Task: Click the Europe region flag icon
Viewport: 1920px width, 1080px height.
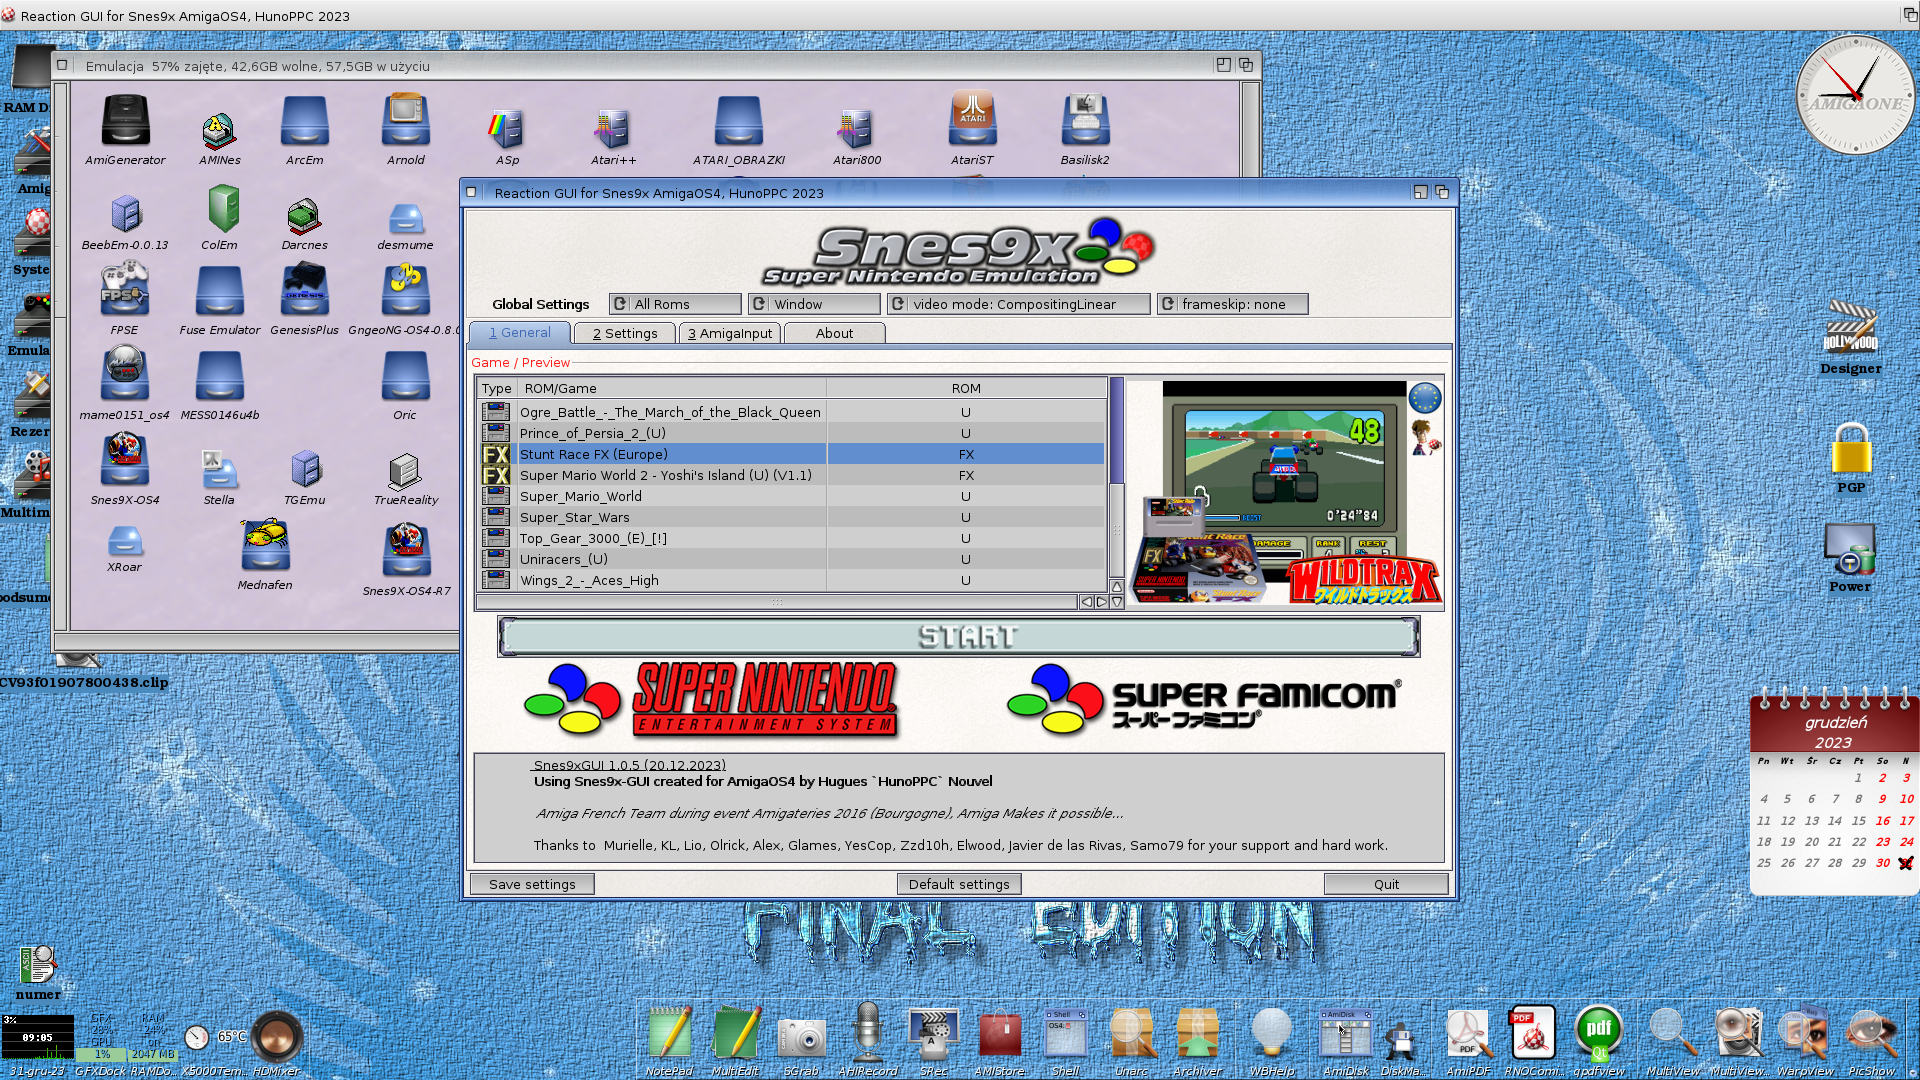Action: (x=1425, y=398)
